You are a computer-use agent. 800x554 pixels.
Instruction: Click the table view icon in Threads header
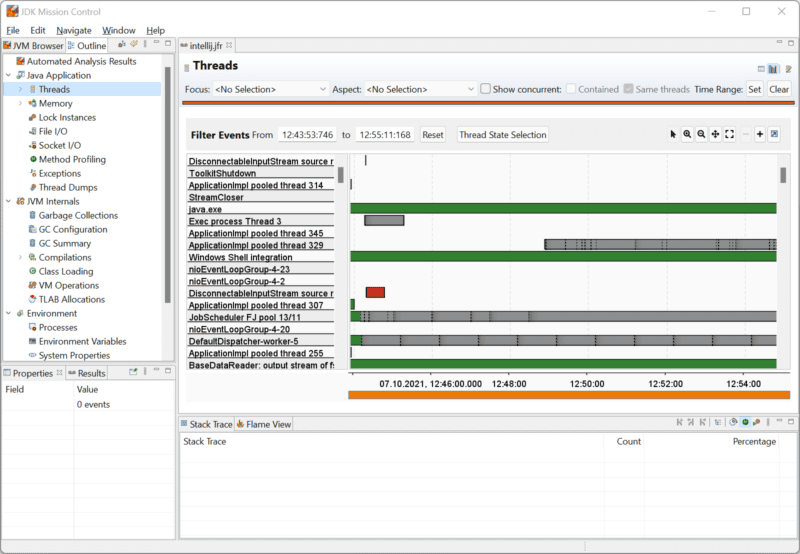[761, 69]
